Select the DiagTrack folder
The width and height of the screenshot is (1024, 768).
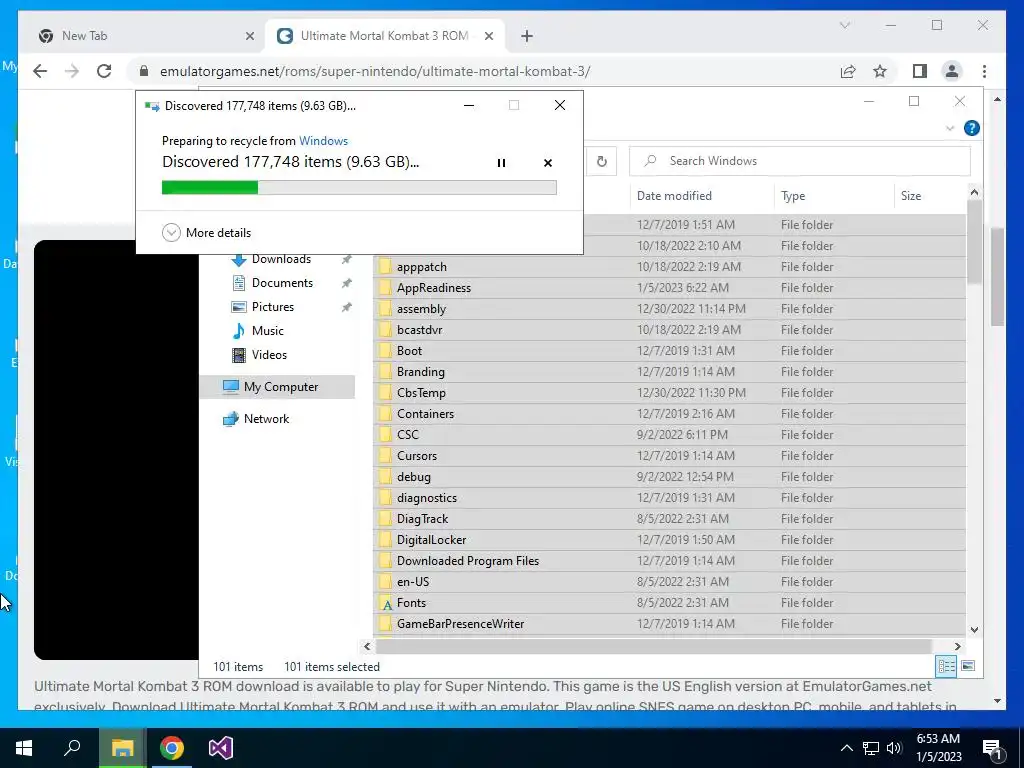pos(669,519)
